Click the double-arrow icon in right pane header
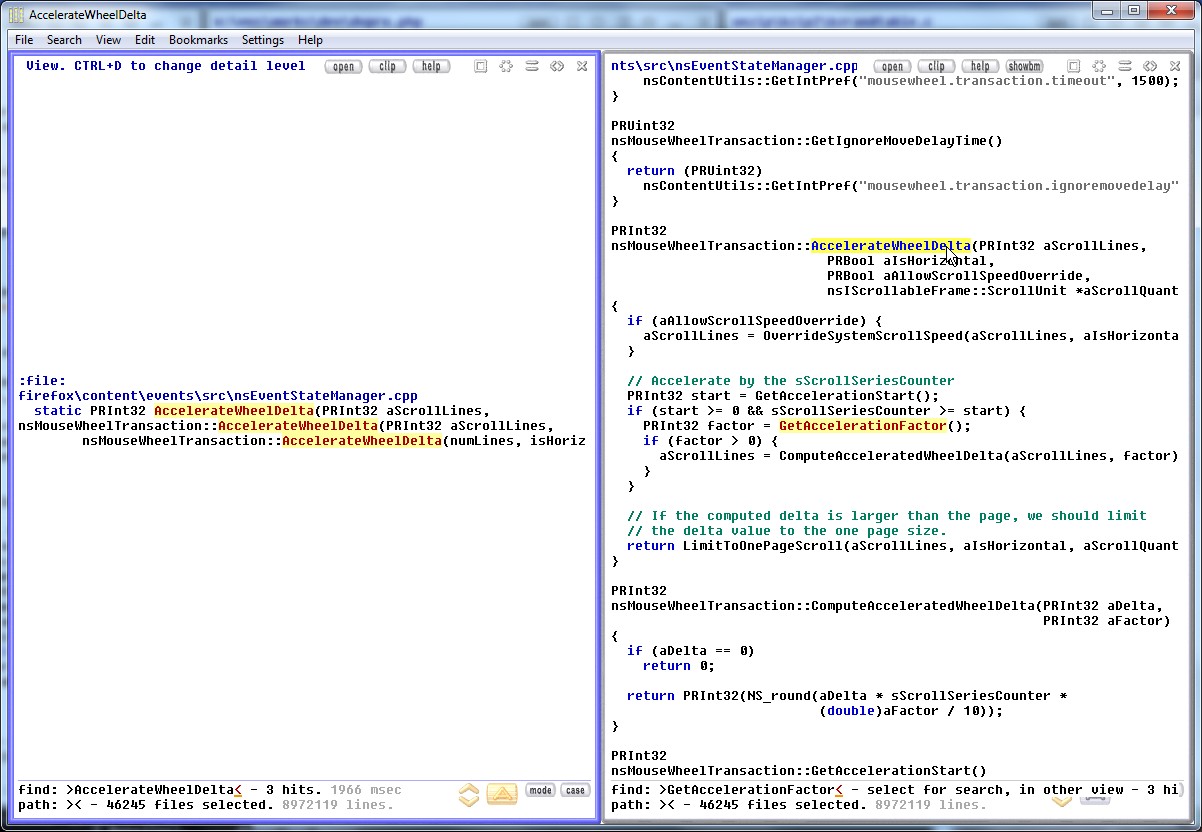This screenshot has height=832, width=1202. click(x=1150, y=66)
